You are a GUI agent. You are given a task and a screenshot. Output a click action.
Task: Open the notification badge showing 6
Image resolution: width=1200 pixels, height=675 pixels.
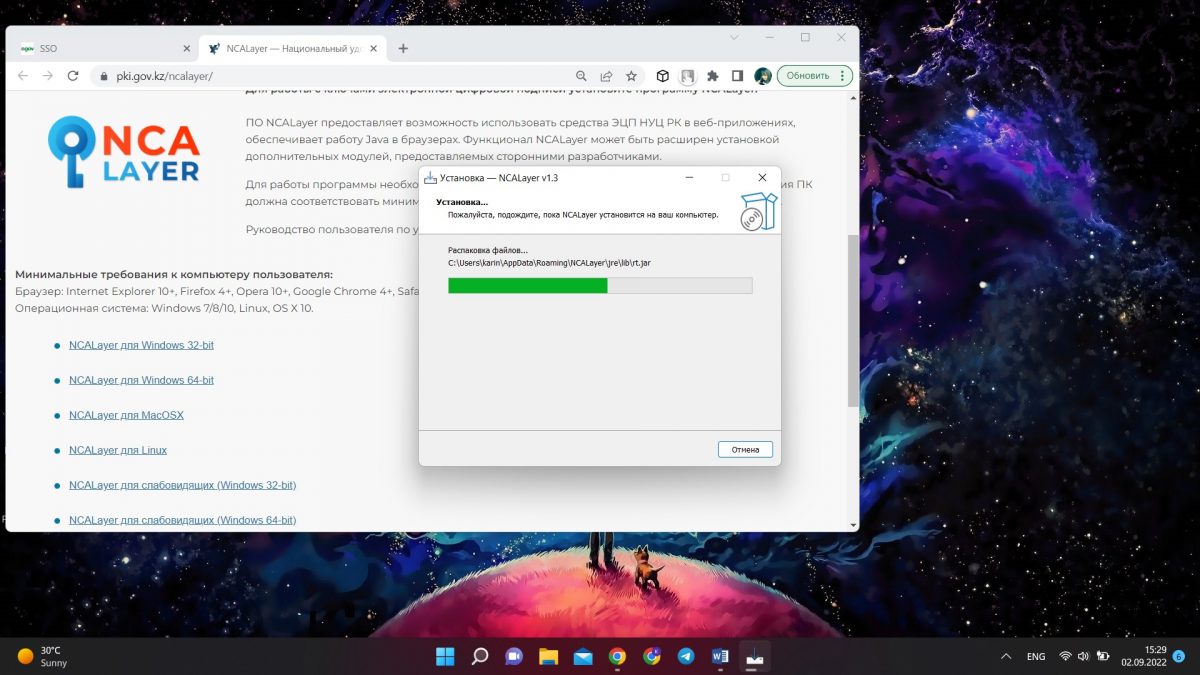point(1179,657)
